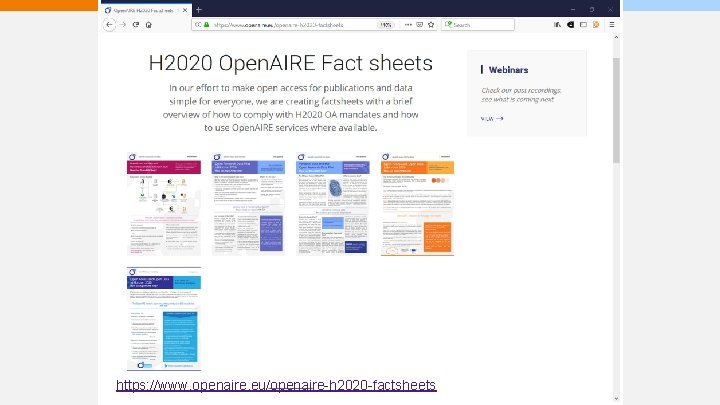The height and width of the screenshot is (405, 720).
Task: Open the purple-header fact sheet thumbnail
Action: [248, 204]
